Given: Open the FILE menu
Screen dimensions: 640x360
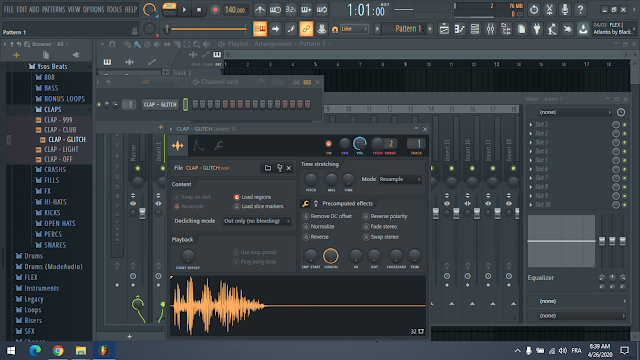Looking at the screenshot, I should tap(9, 9).
